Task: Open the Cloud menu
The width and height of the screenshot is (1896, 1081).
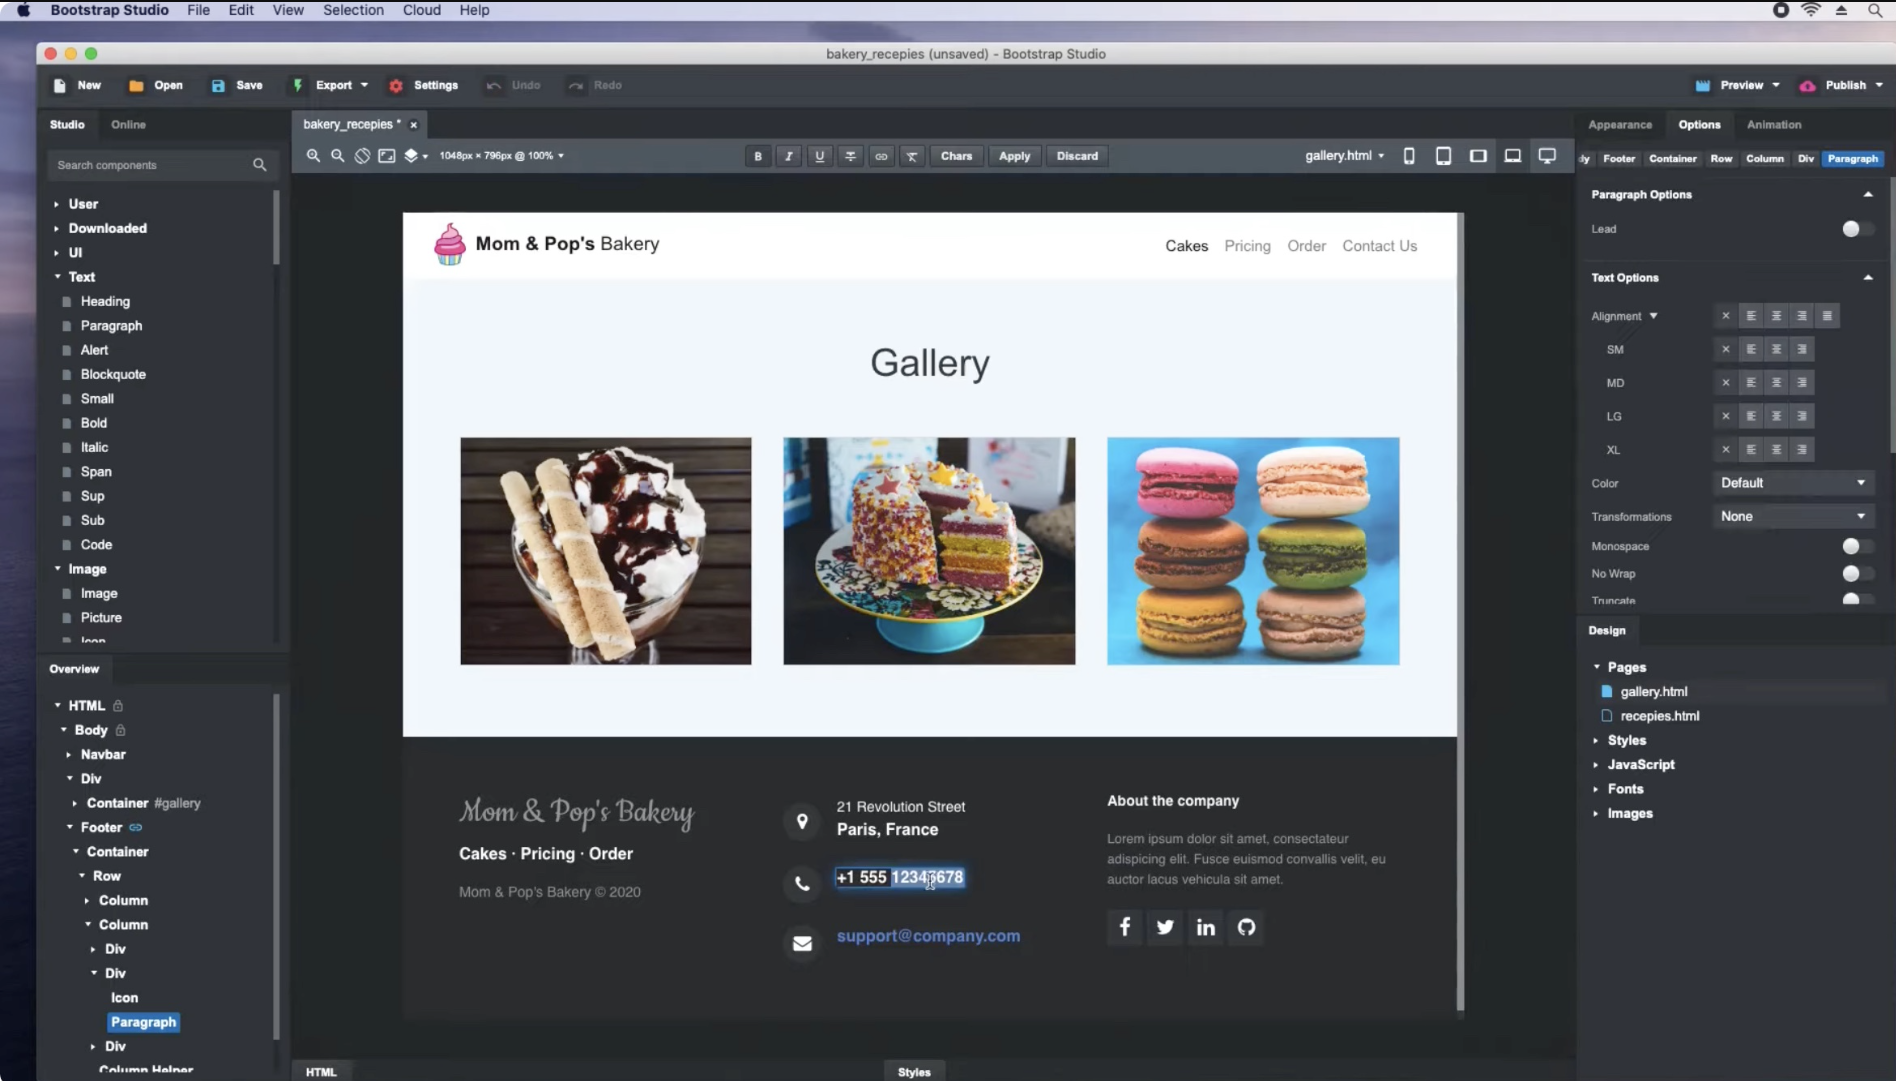Action: (422, 10)
